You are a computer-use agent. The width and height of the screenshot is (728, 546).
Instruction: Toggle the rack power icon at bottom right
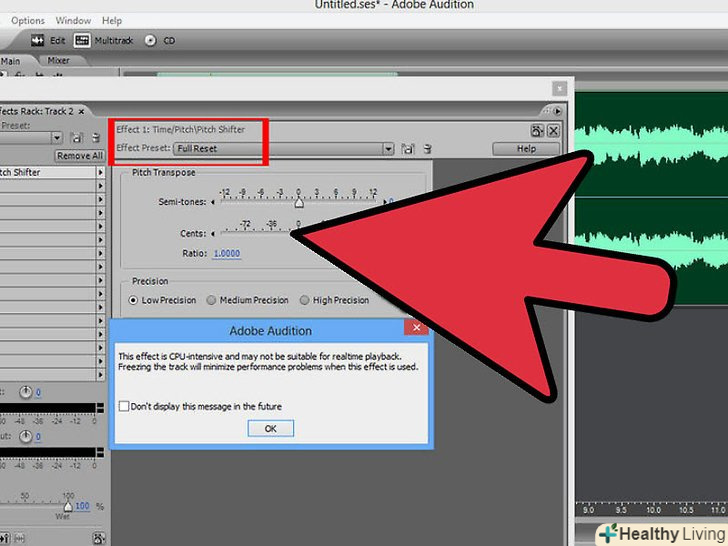[98, 539]
